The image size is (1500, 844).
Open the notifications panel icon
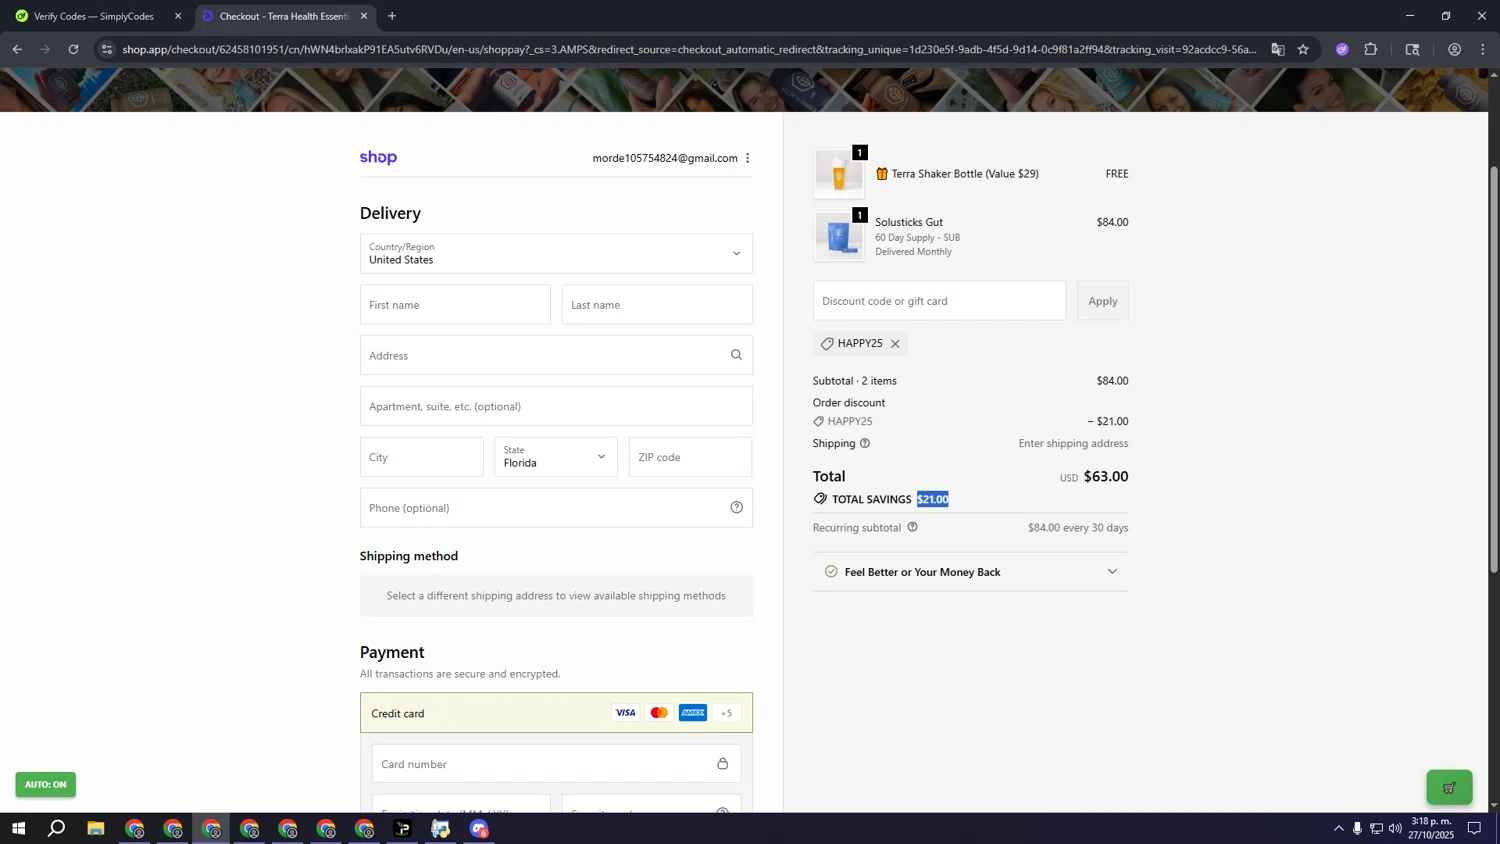tap(1474, 828)
